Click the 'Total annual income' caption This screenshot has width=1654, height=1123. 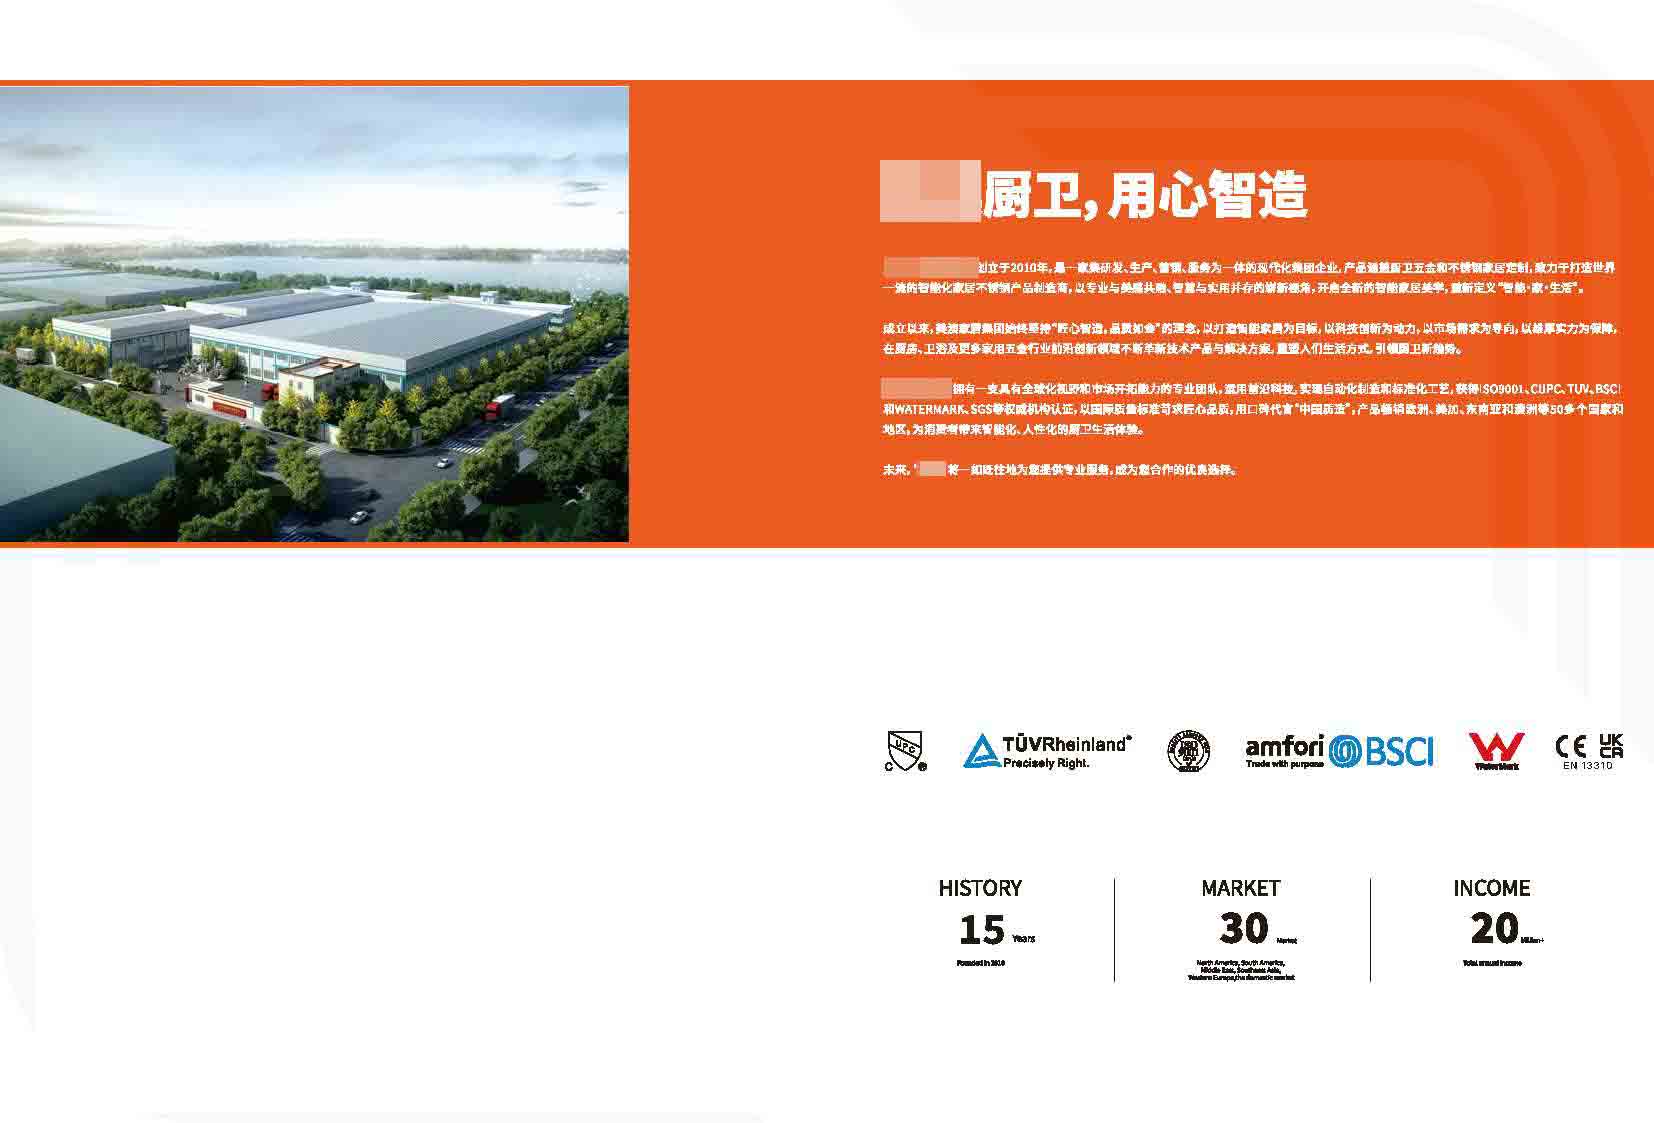[x=1491, y=963]
